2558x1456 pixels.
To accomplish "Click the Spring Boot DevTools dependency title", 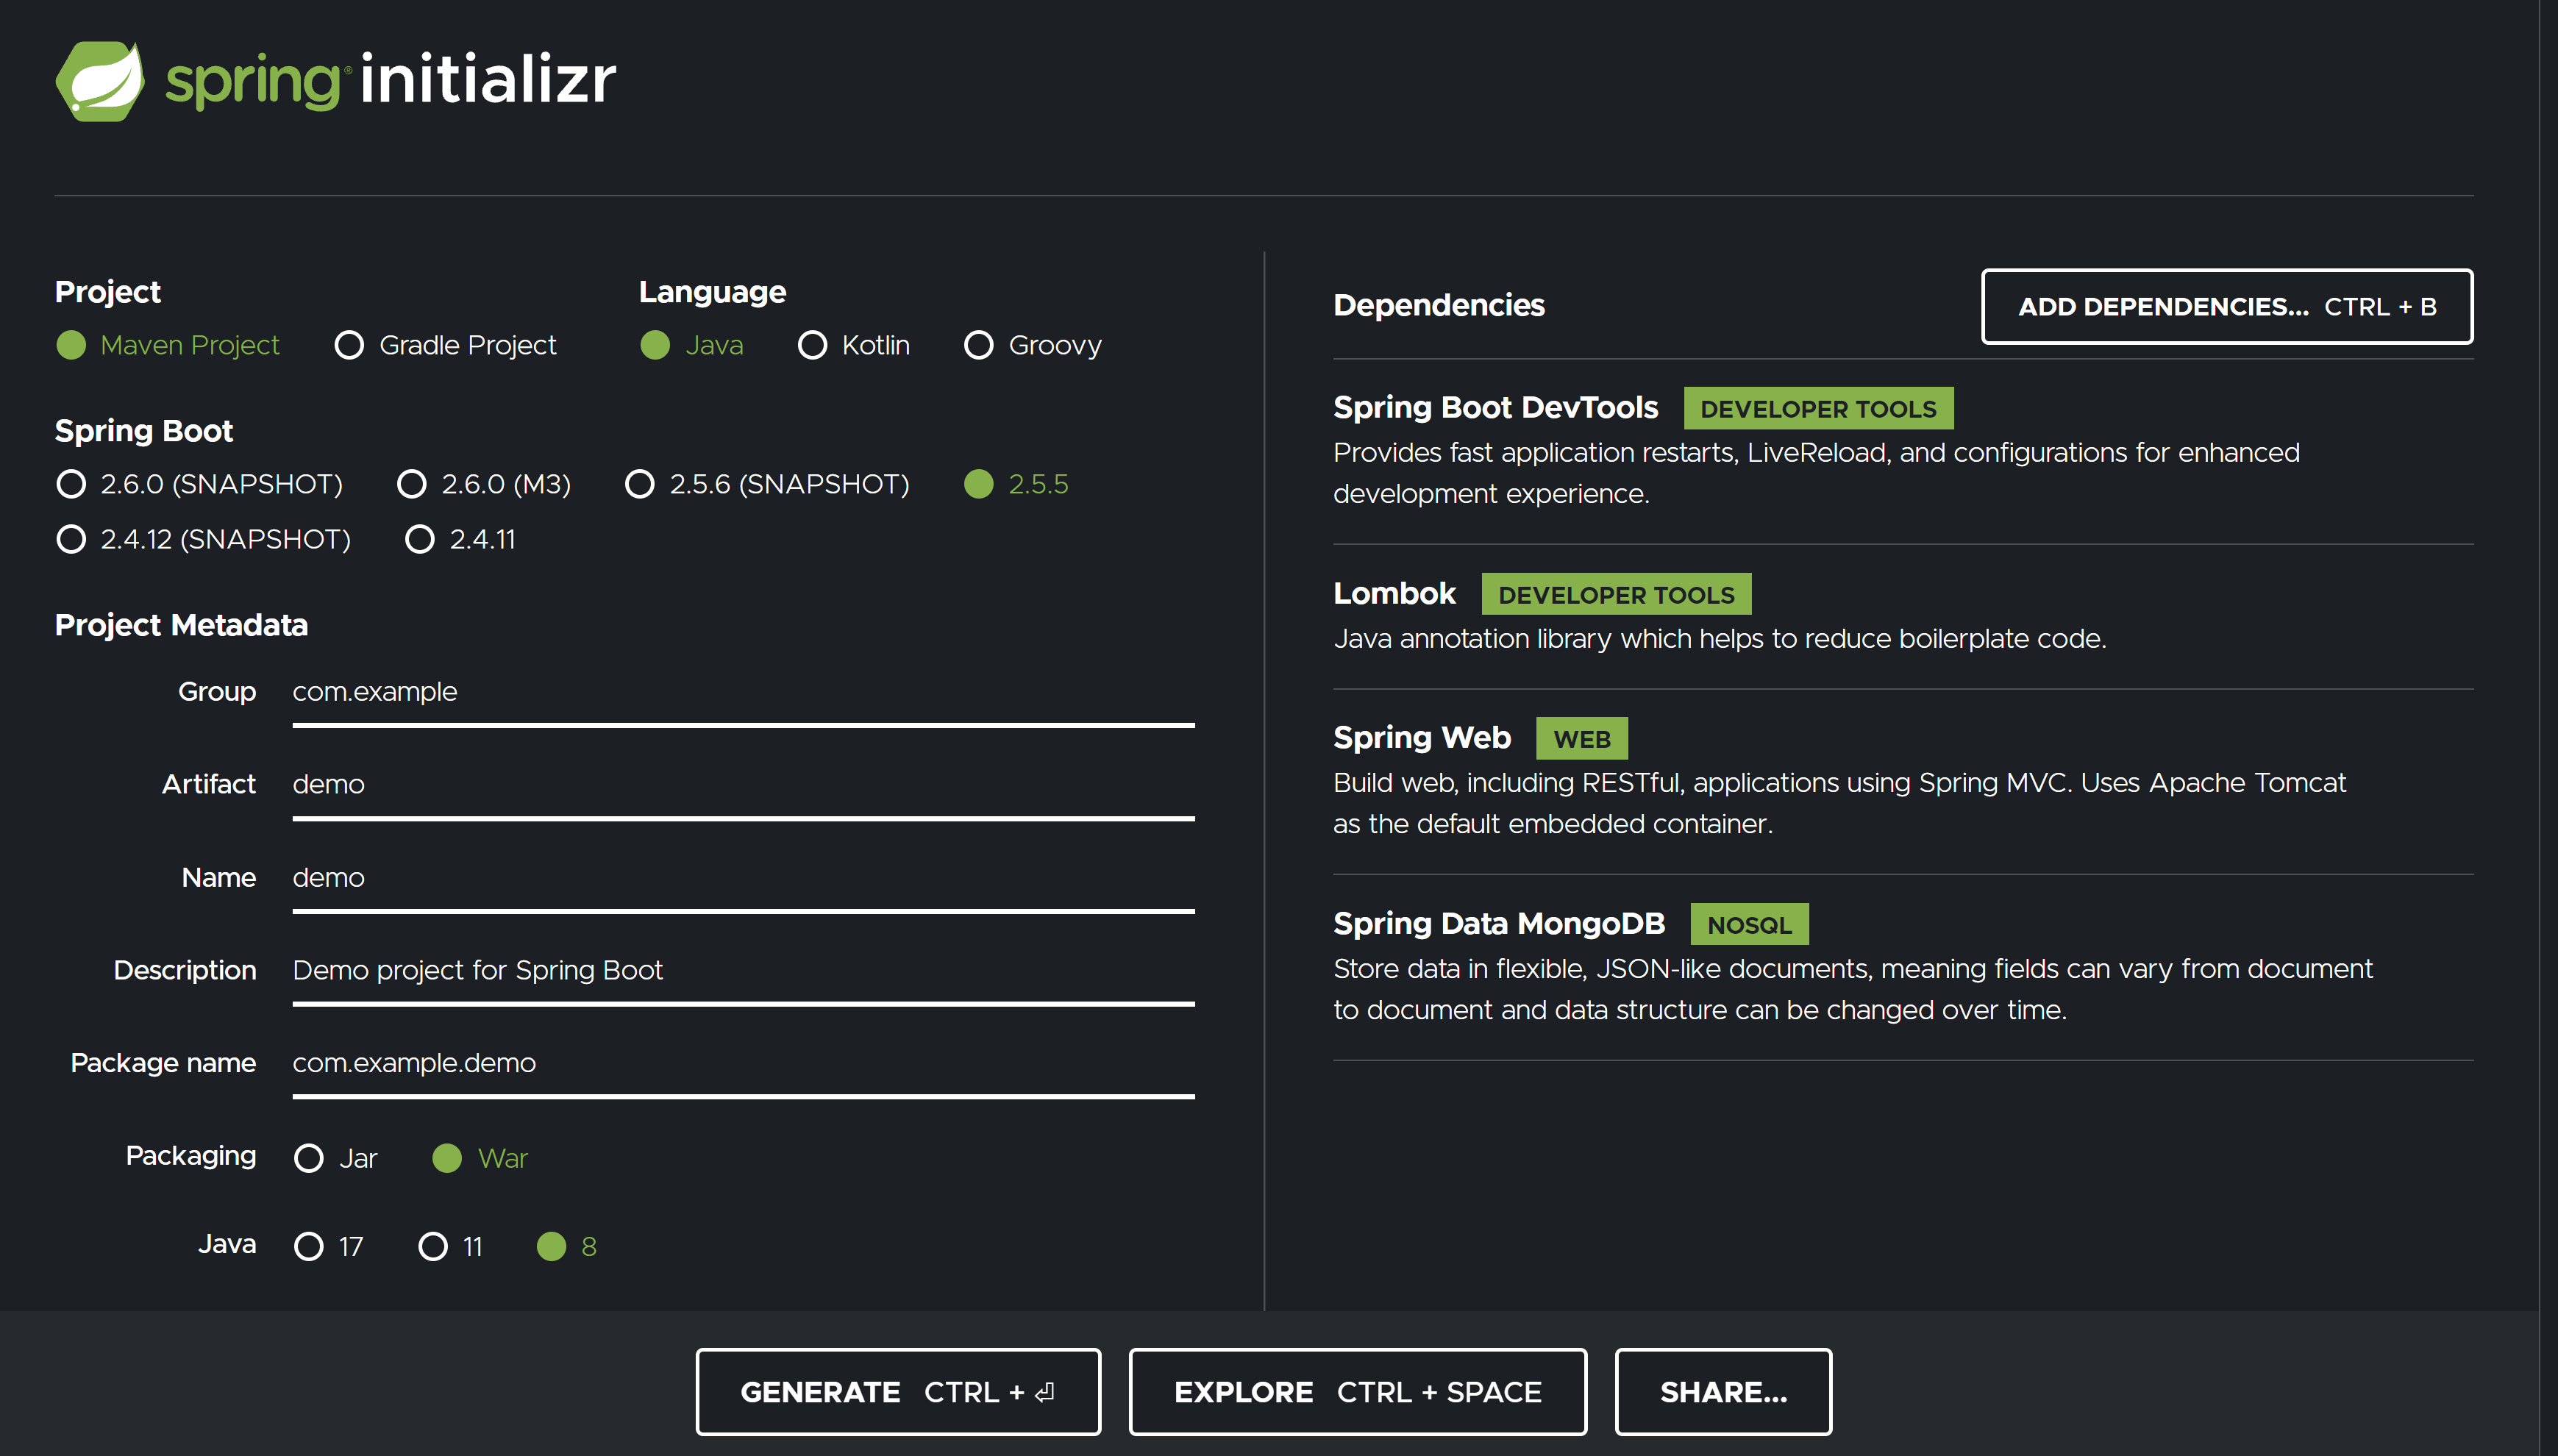I will pos(1495,408).
